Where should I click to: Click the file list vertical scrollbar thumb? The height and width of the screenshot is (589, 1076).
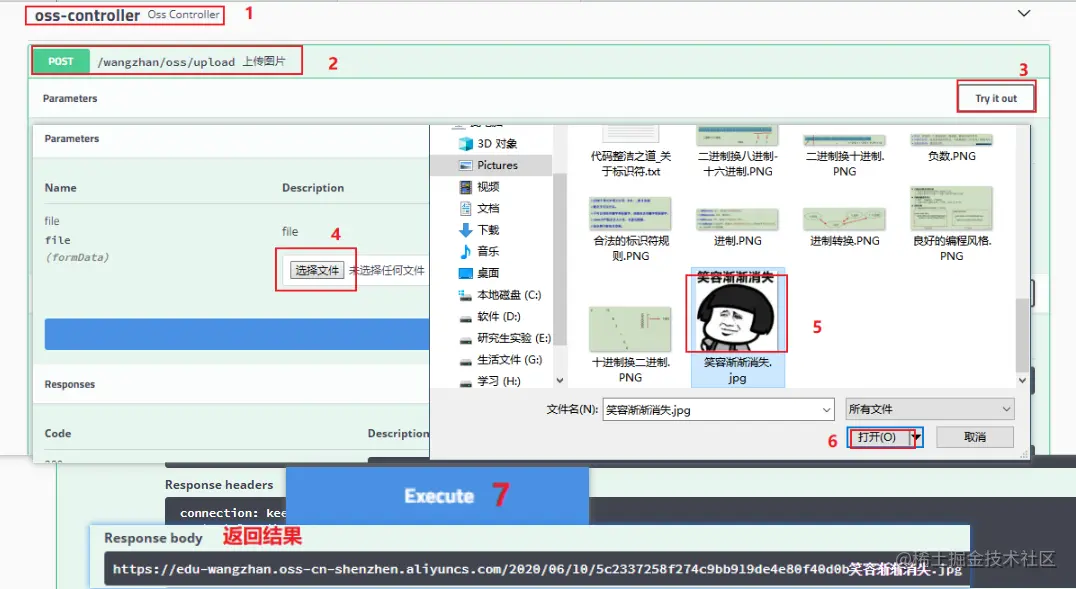[x=1022, y=334]
